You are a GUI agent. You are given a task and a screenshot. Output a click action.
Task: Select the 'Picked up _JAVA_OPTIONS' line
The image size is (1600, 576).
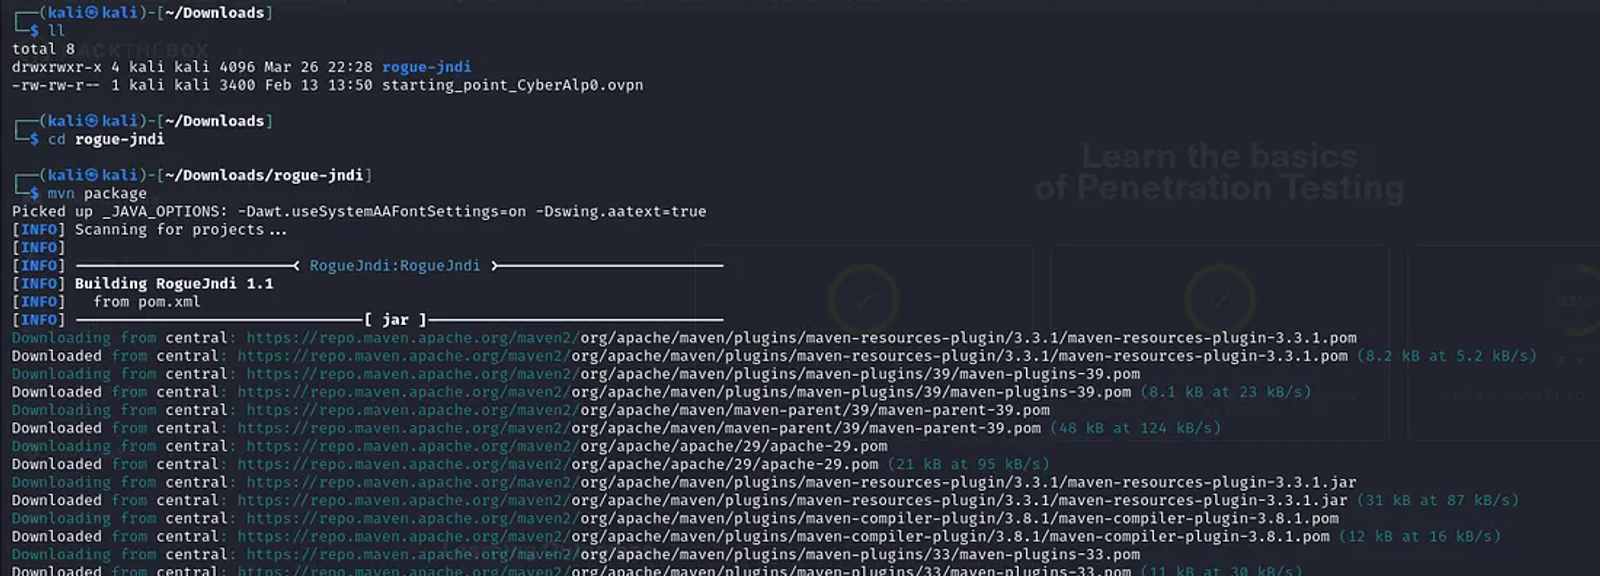(x=359, y=211)
